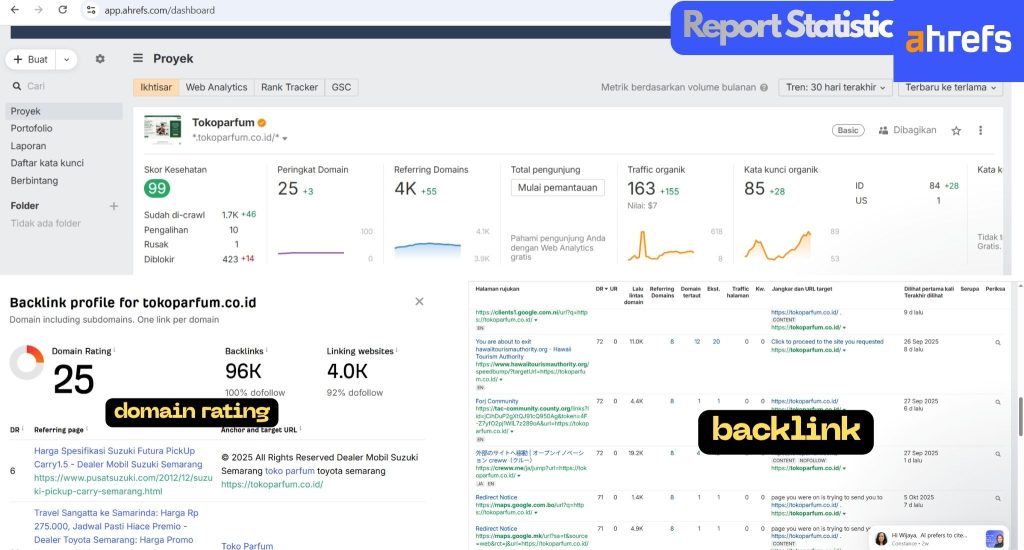Select the GSC tab
The image size is (1024, 550).
point(341,87)
